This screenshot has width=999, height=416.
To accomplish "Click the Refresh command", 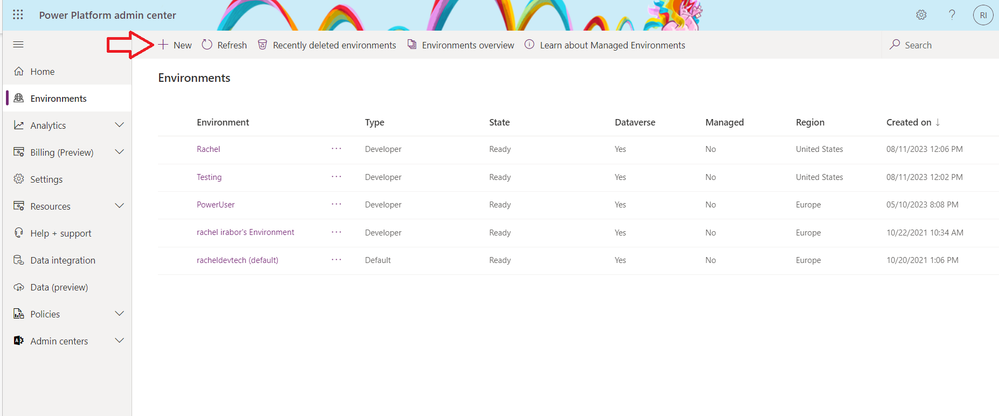I will point(224,45).
